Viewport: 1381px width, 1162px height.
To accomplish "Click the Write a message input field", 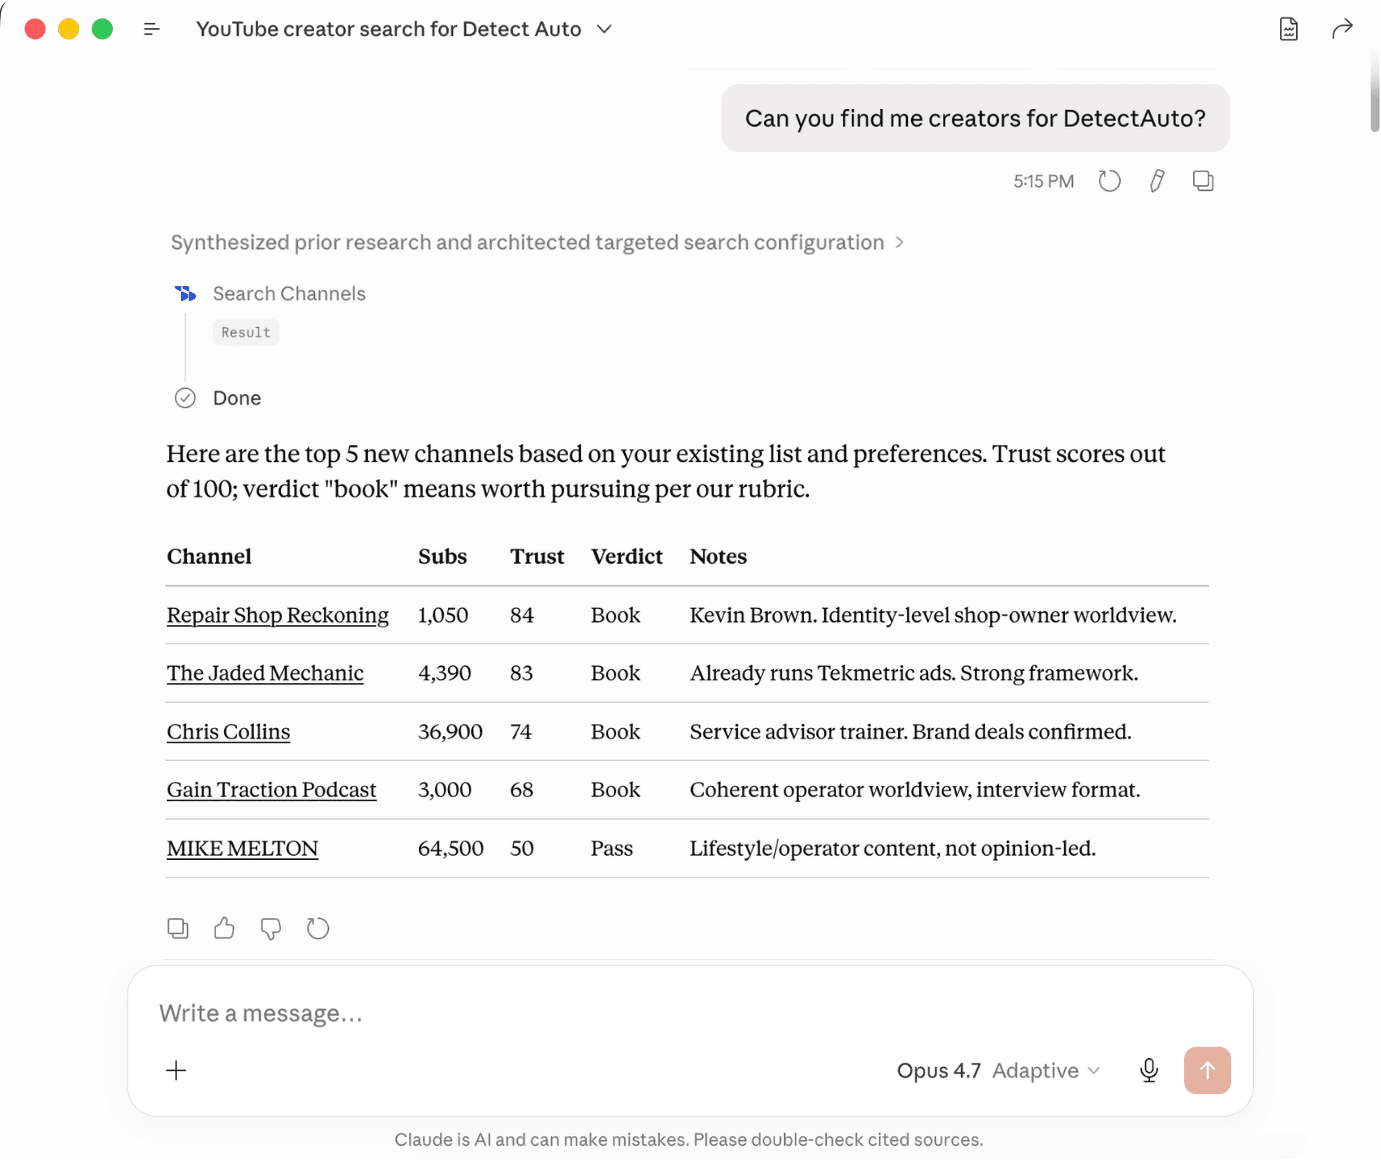I will (x=690, y=1014).
